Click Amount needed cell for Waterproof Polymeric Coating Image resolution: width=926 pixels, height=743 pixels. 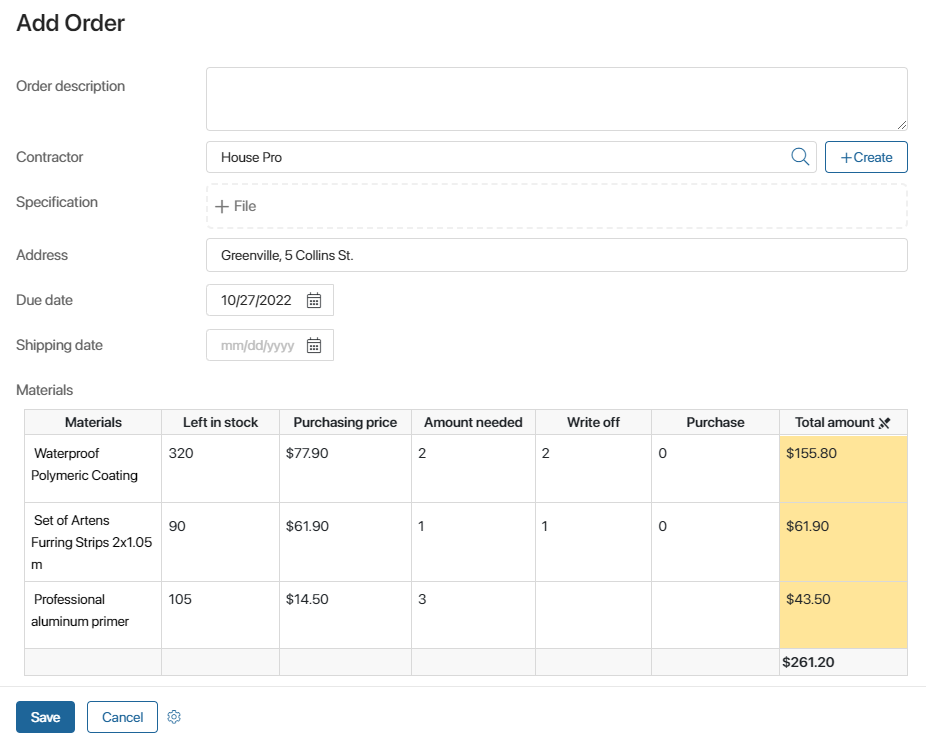point(472,467)
